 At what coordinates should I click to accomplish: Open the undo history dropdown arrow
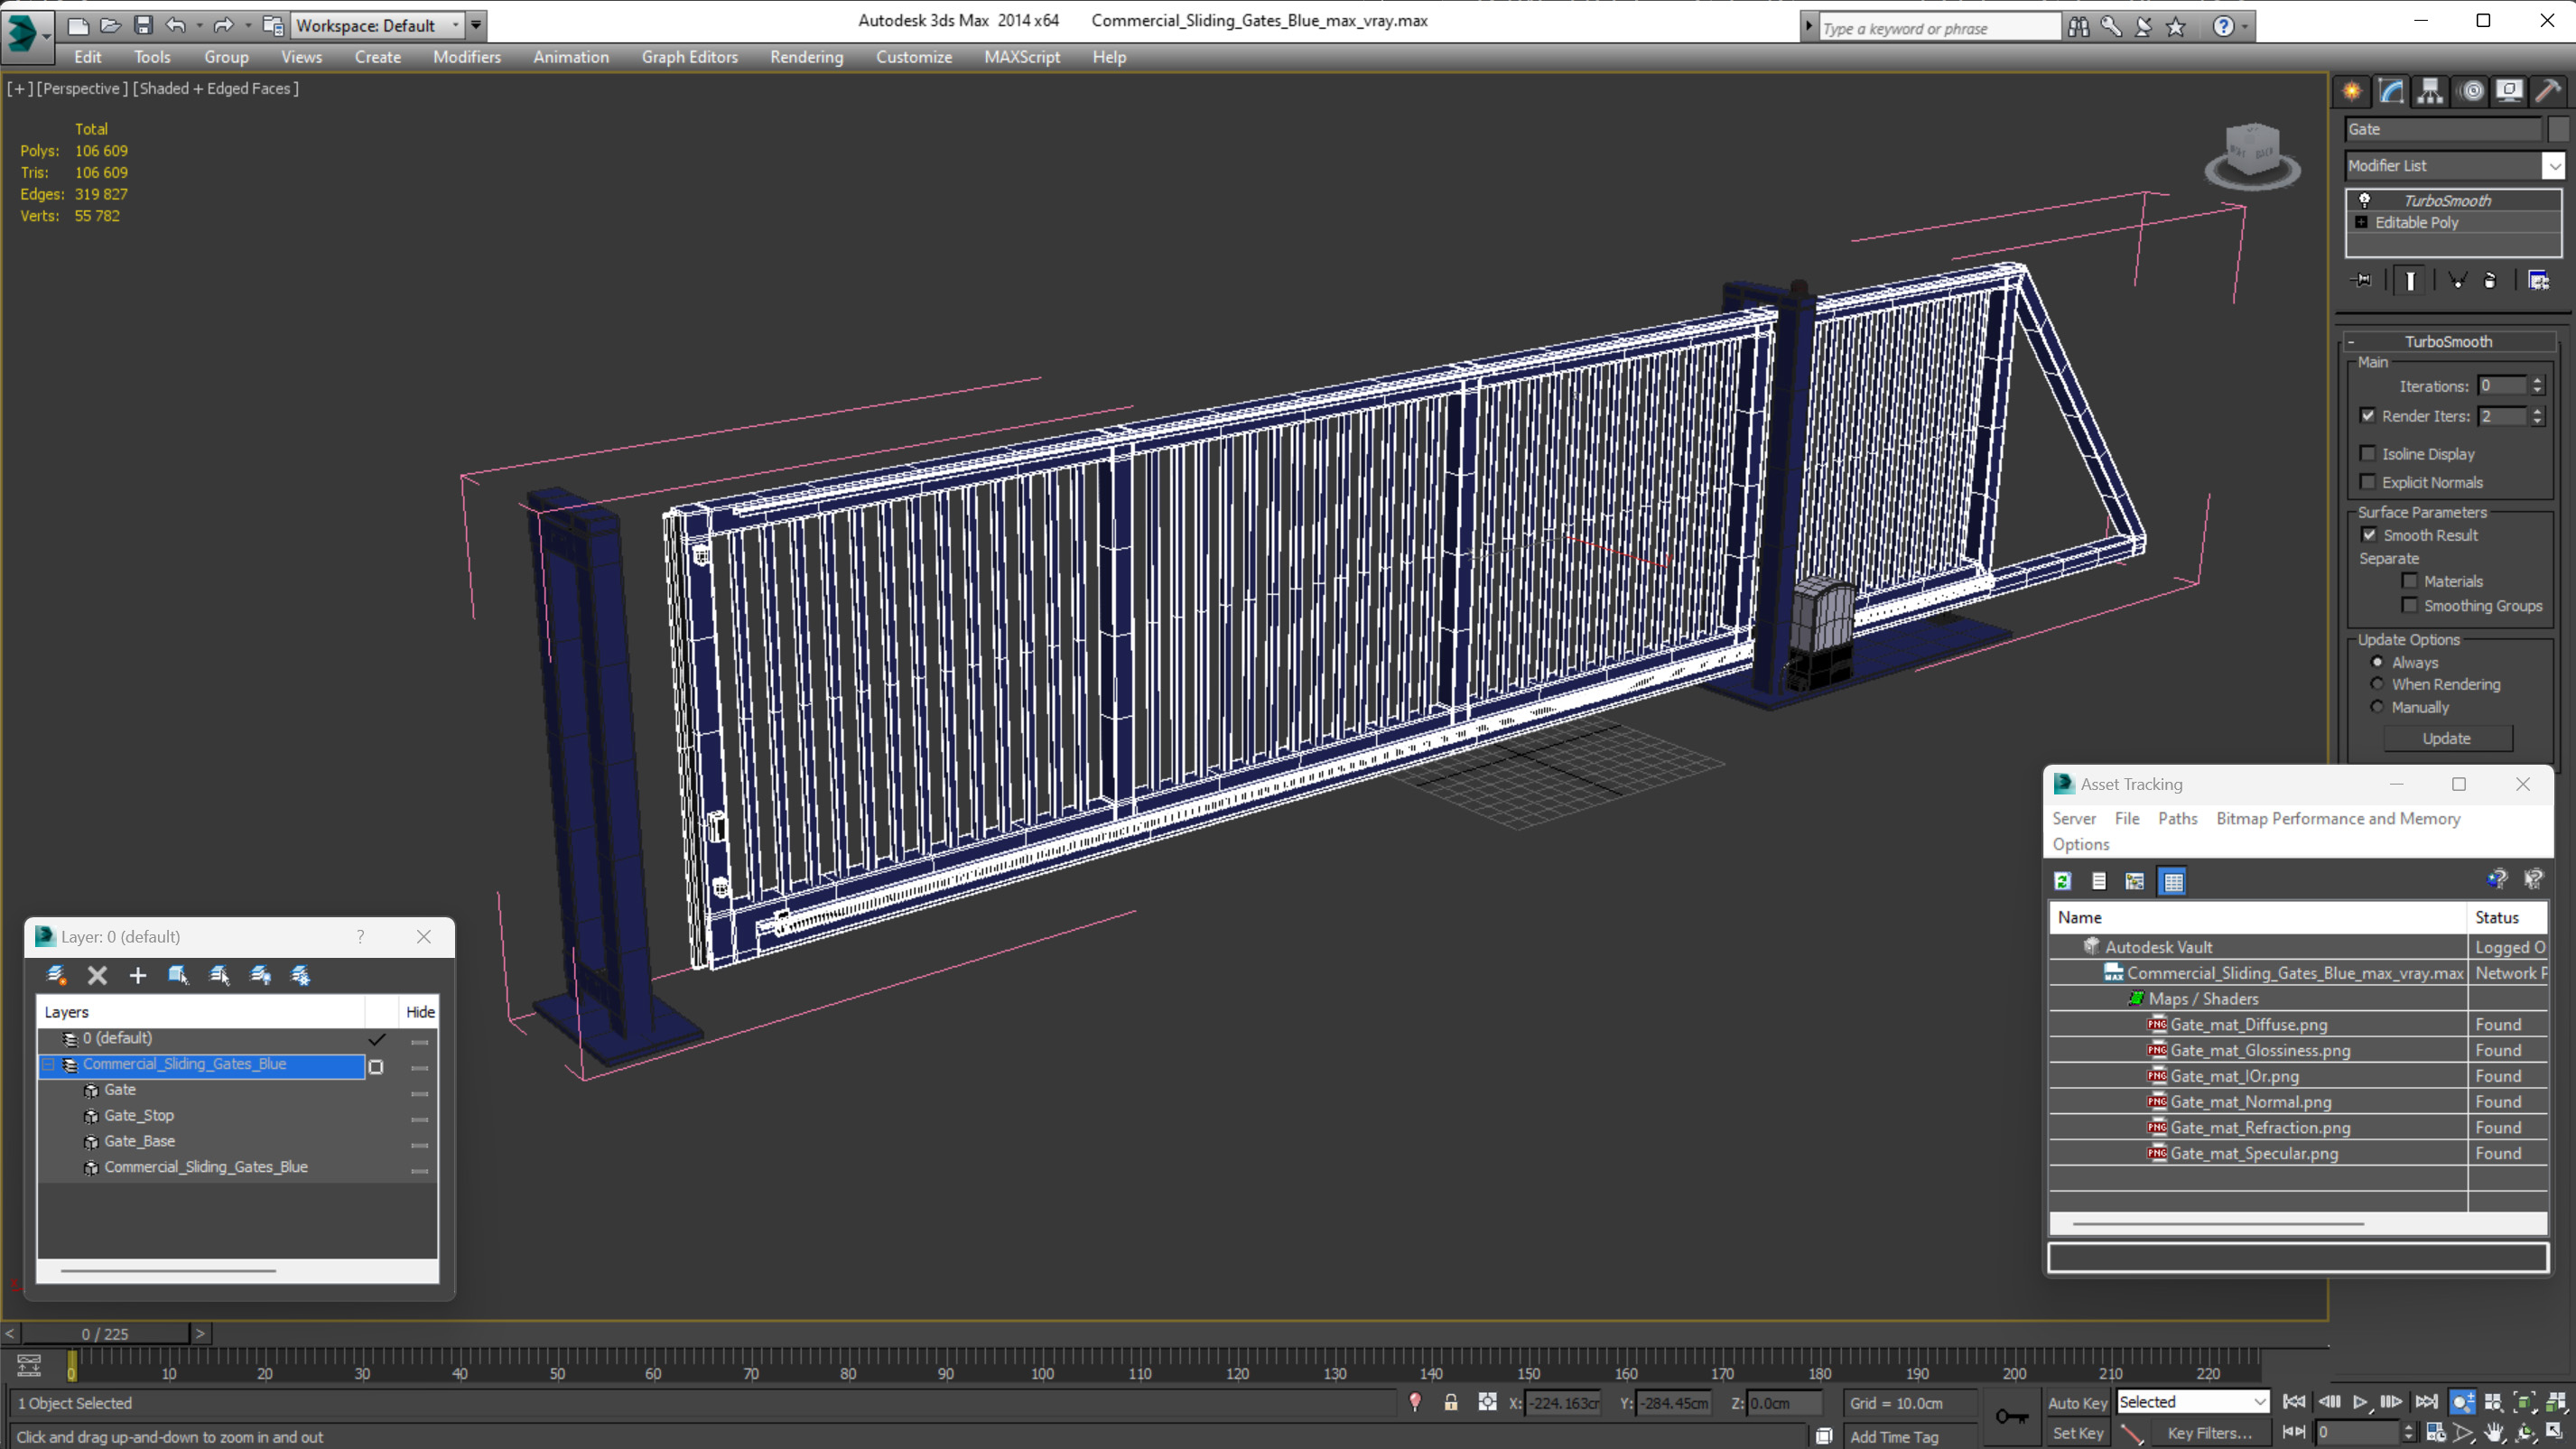click(199, 25)
